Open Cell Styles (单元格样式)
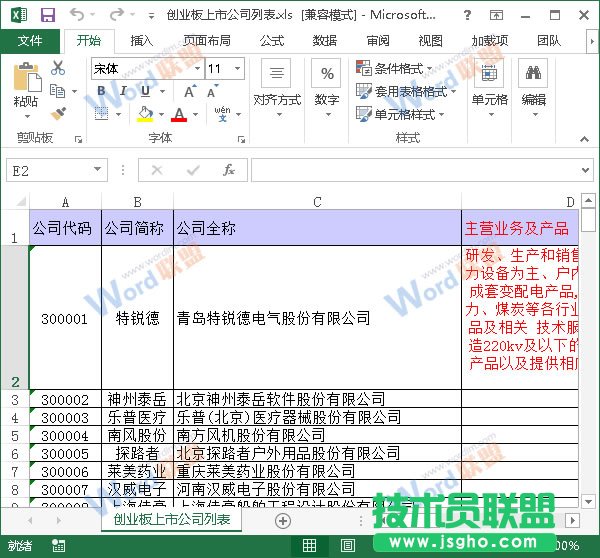This screenshot has width=600, height=558. pos(400,114)
